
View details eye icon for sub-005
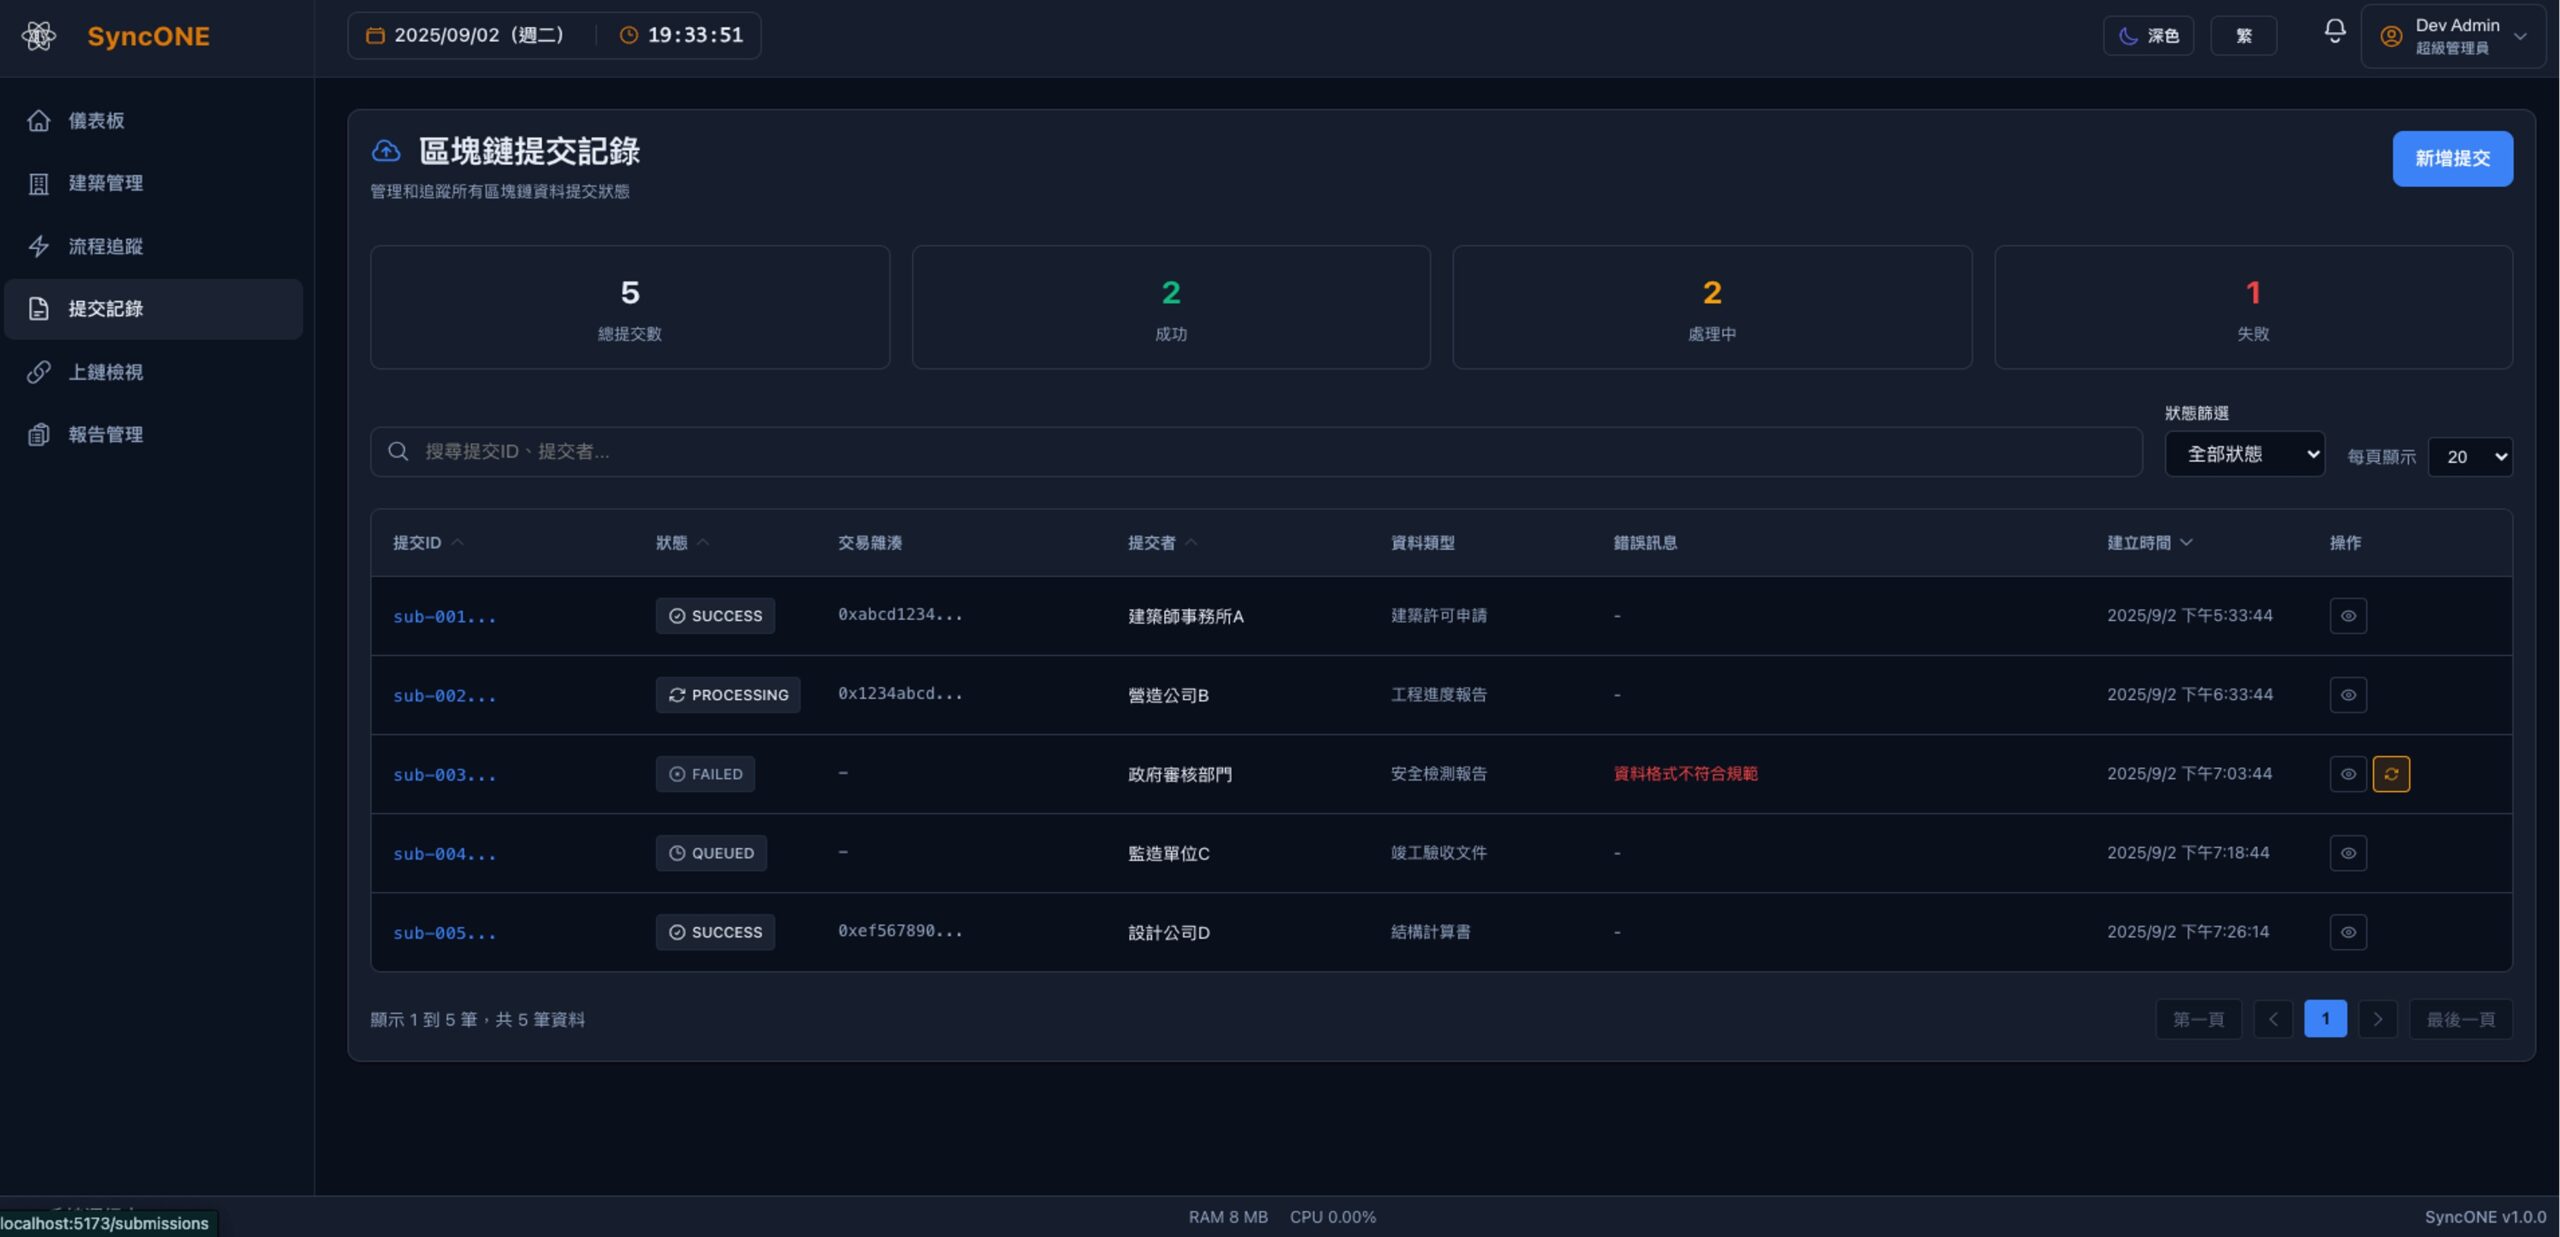click(x=2347, y=932)
